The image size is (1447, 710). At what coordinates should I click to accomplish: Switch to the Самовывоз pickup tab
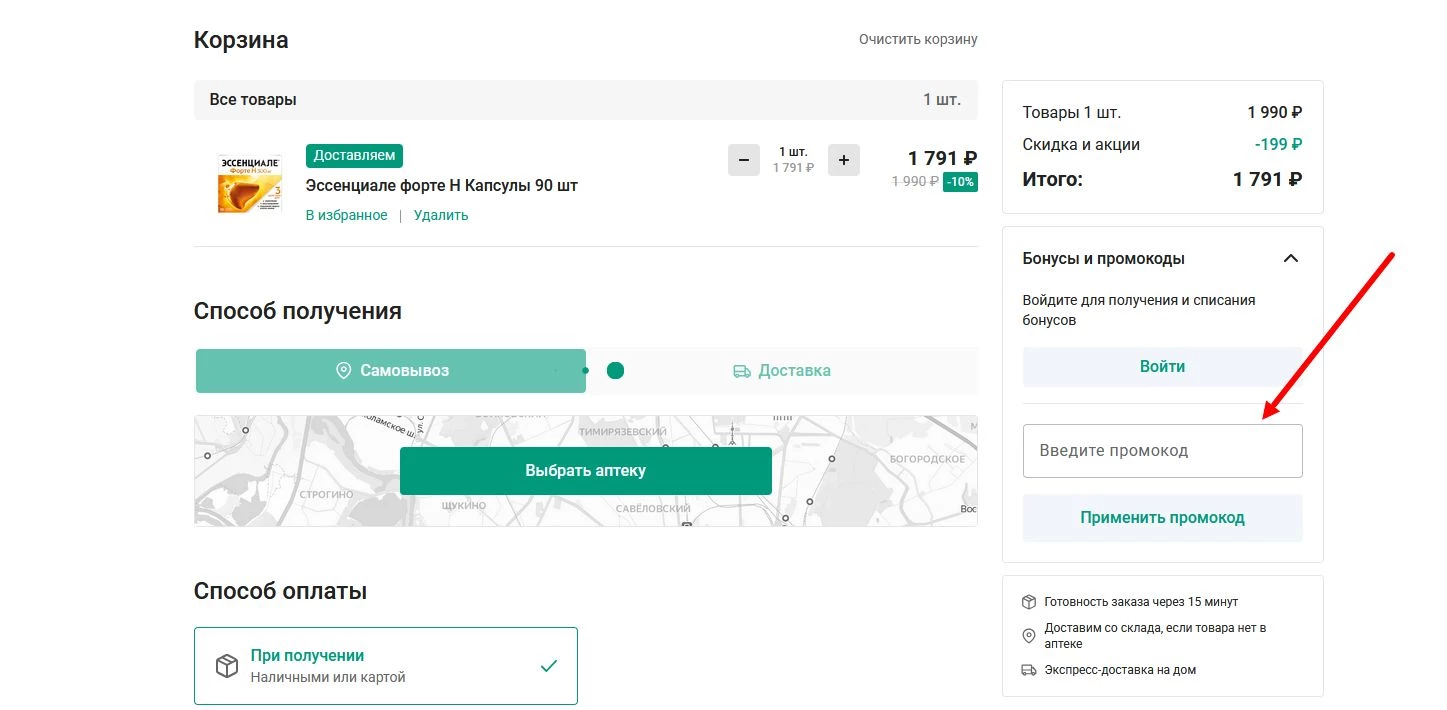(391, 371)
